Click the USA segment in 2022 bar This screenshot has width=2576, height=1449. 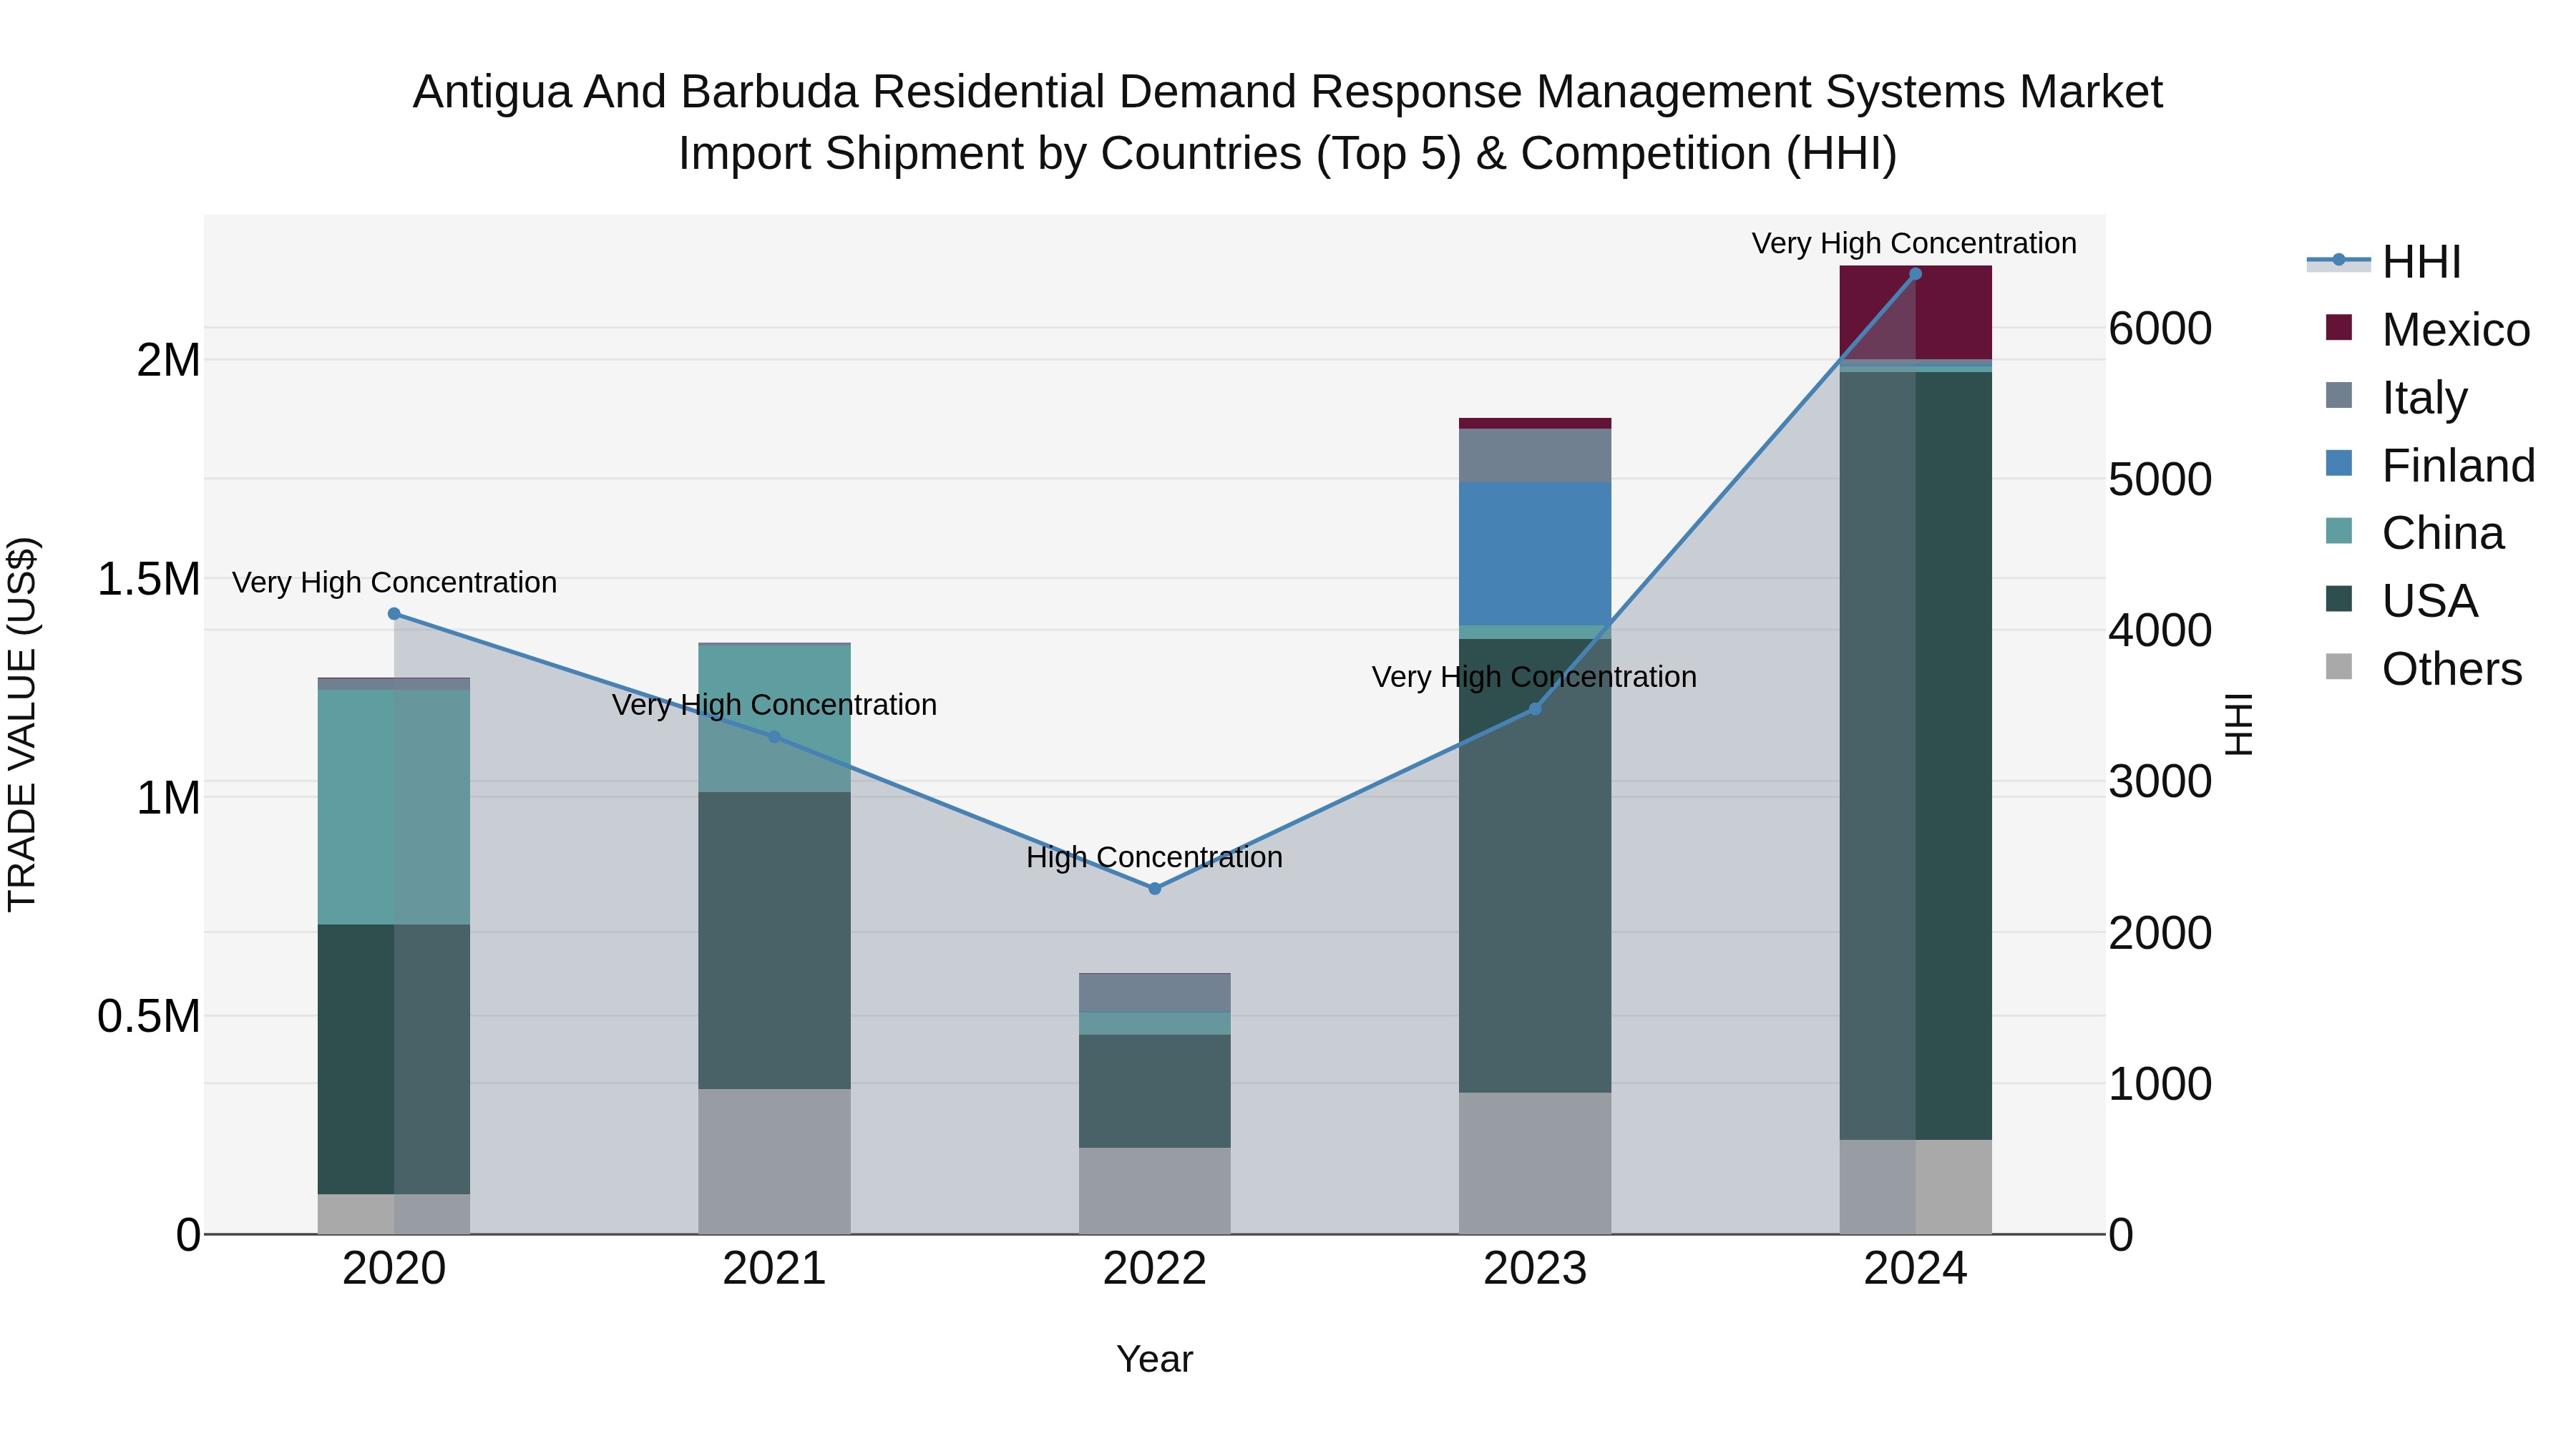(x=1155, y=1091)
